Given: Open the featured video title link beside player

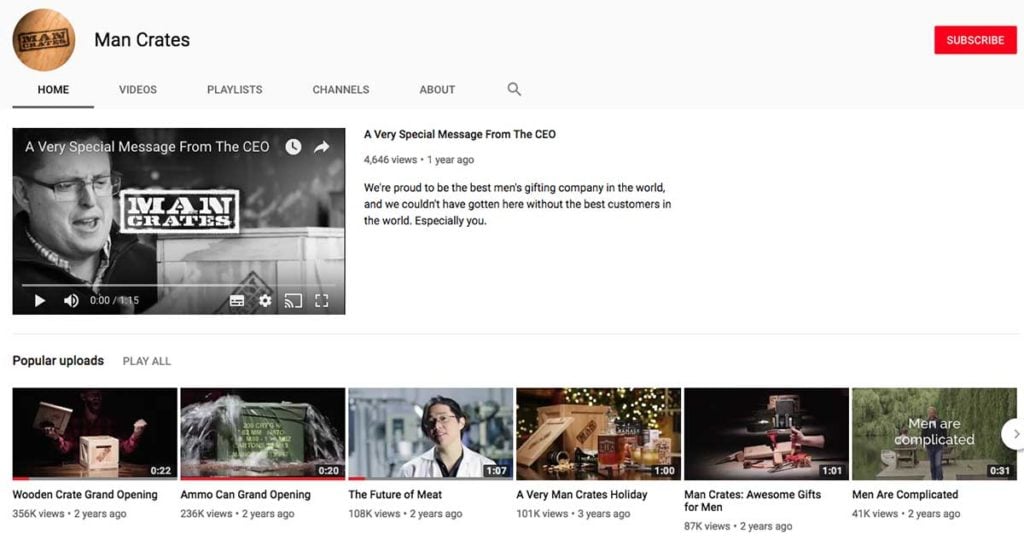Looking at the screenshot, I should coord(460,135).
